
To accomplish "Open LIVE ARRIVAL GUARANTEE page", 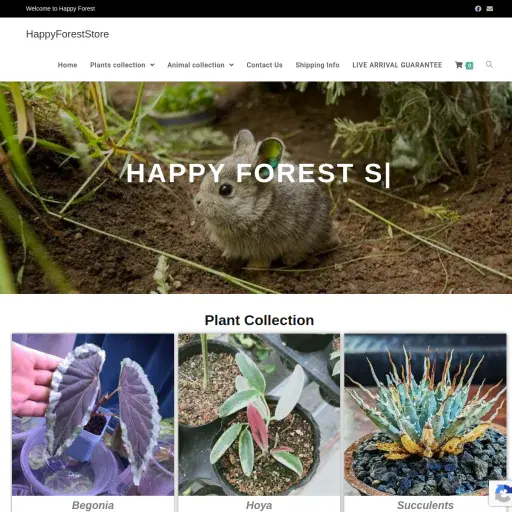I will pos(397,65).
